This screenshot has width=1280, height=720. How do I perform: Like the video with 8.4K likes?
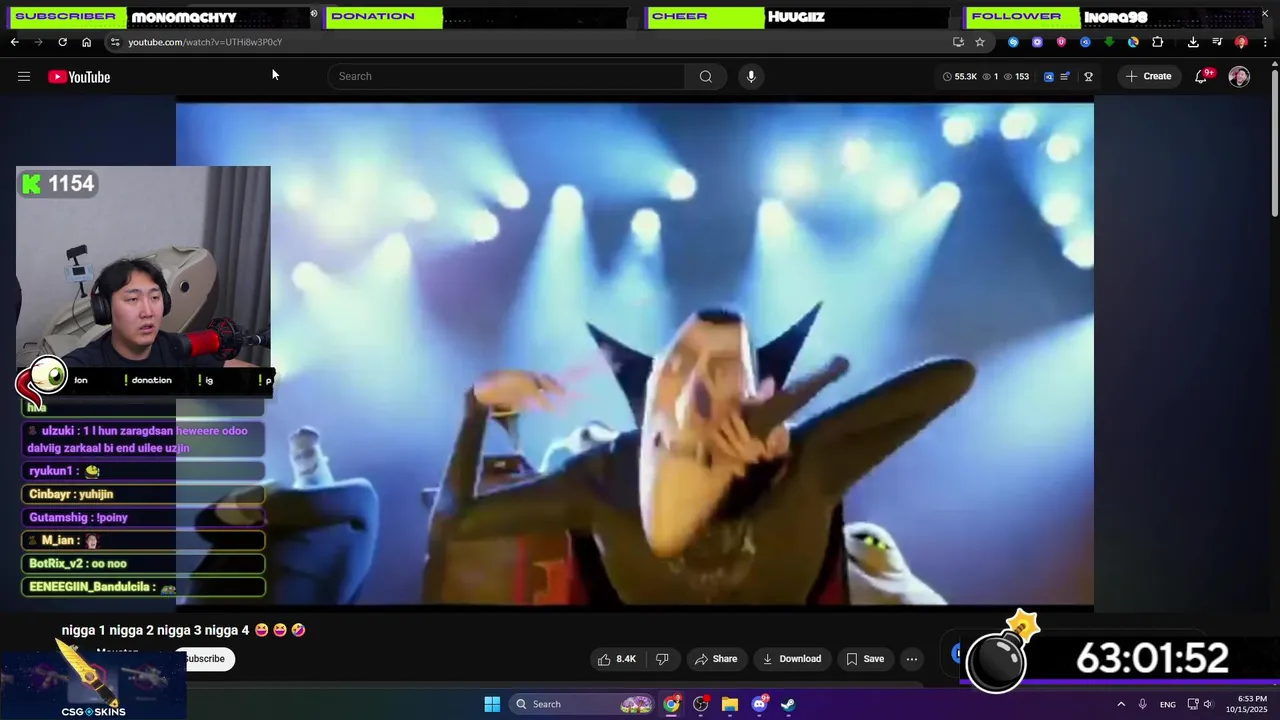pyautogui.click(x=616, y=659)
